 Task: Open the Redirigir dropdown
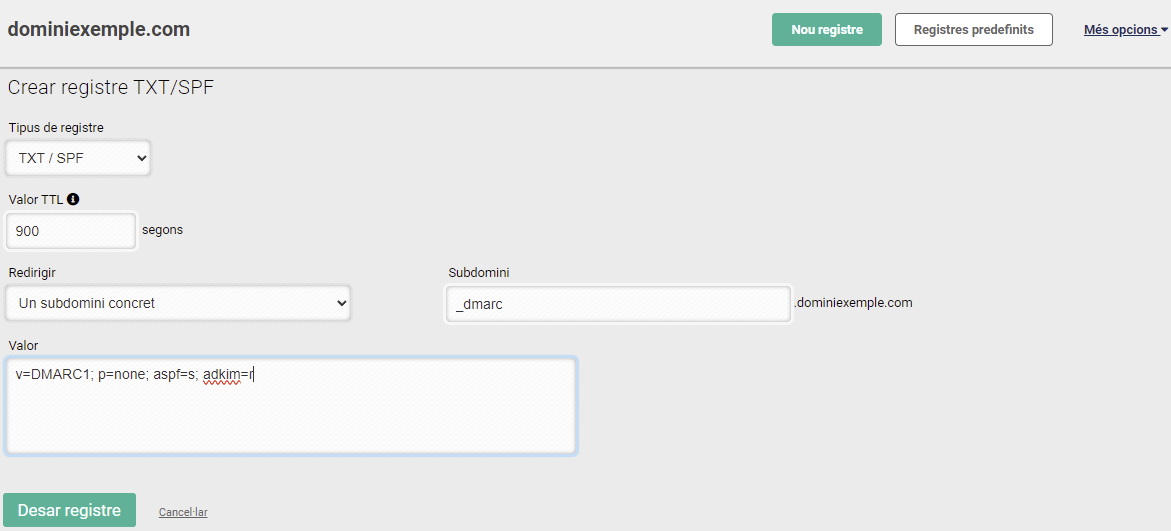pyautogui.click(x=178, y=303)
